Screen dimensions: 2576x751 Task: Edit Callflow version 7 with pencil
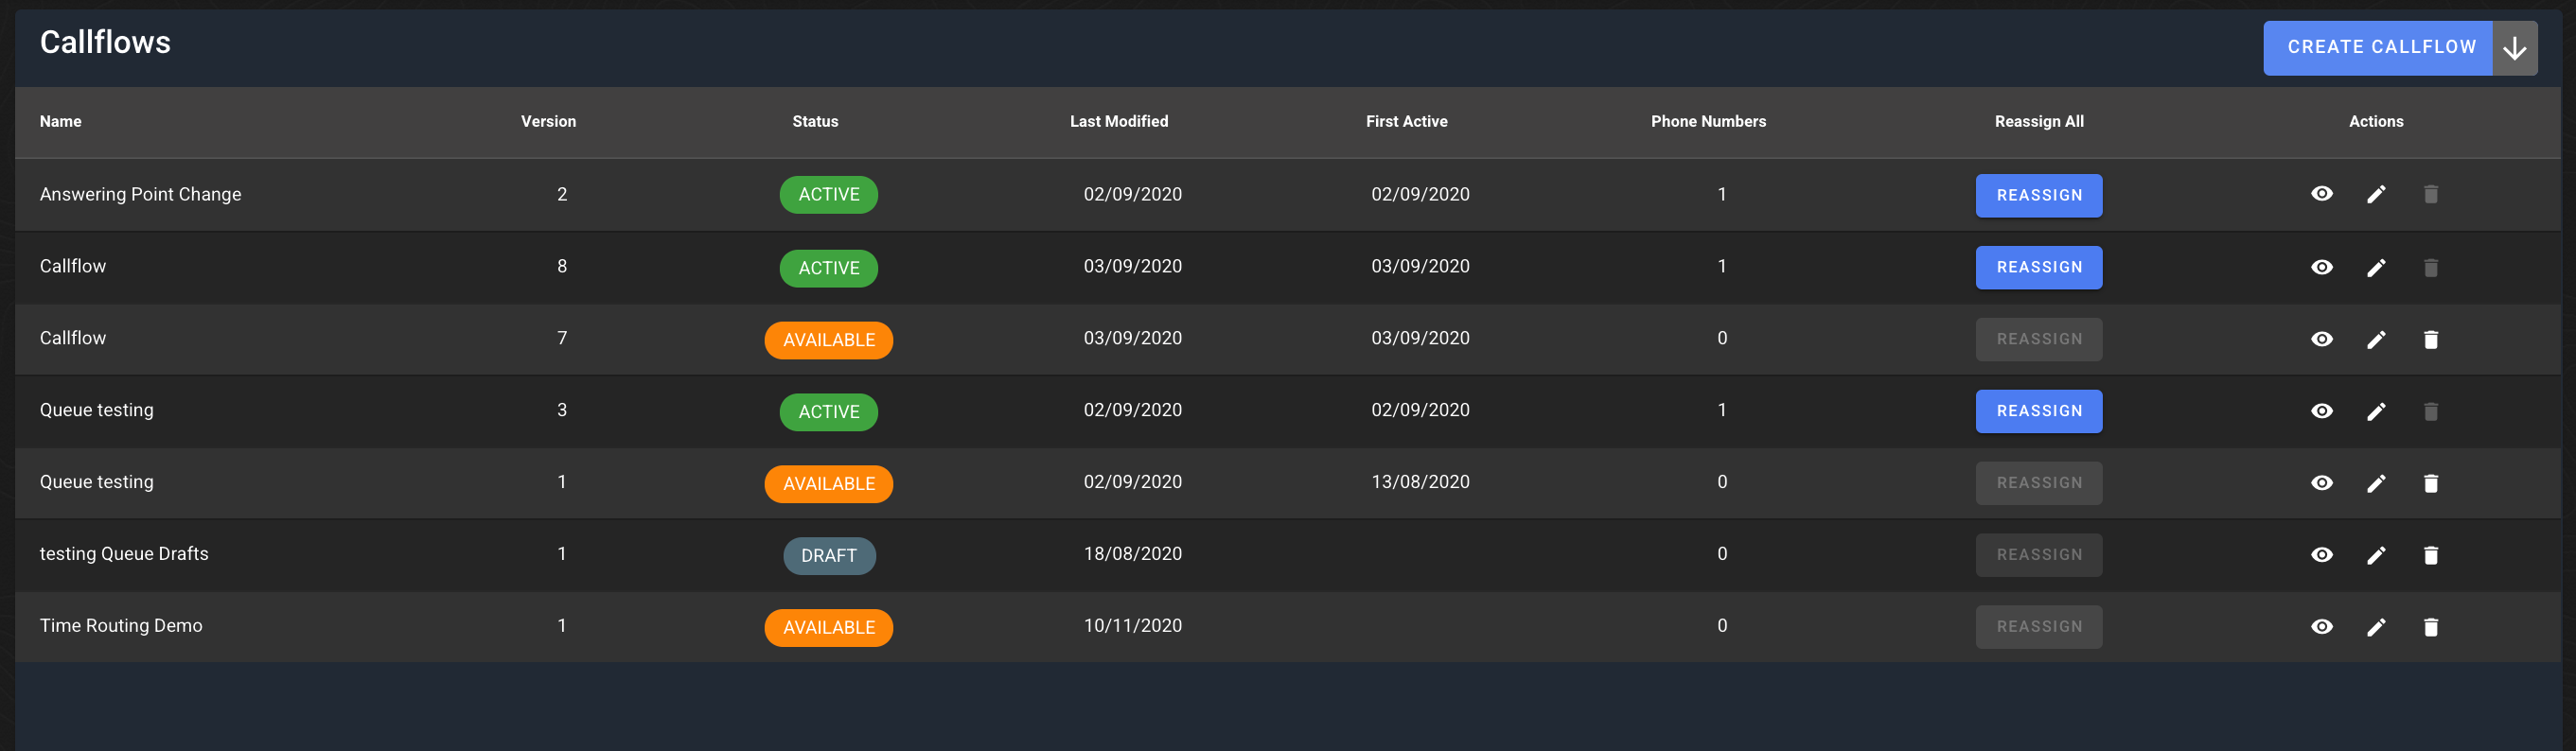click(2376, 339)
